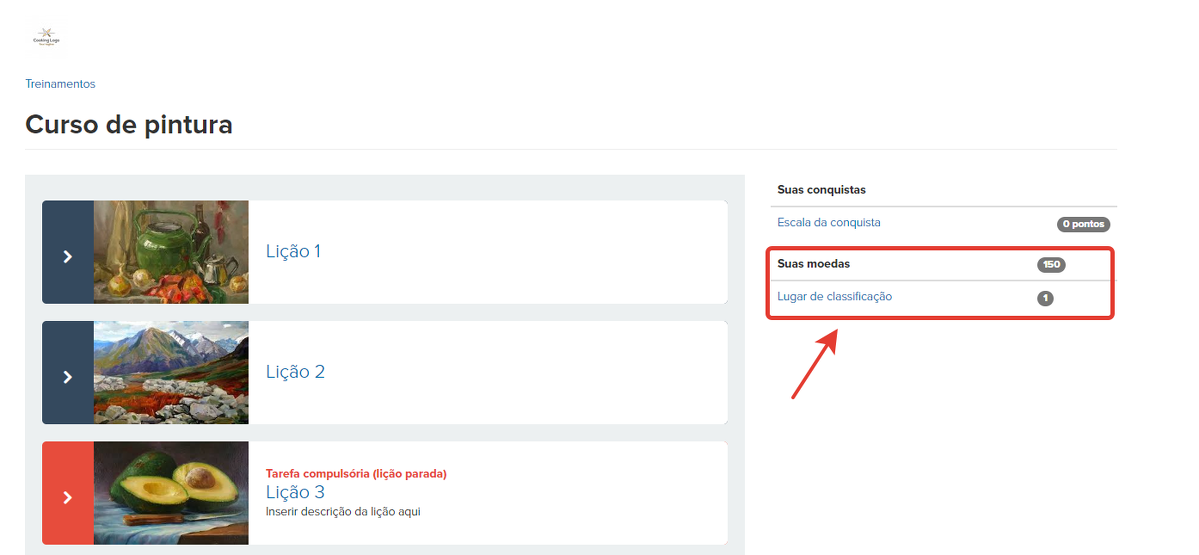Open the Lição 2 title link
Image resolution: width=1199 pixels, height=555 pixels.
(x=295, y=372)
